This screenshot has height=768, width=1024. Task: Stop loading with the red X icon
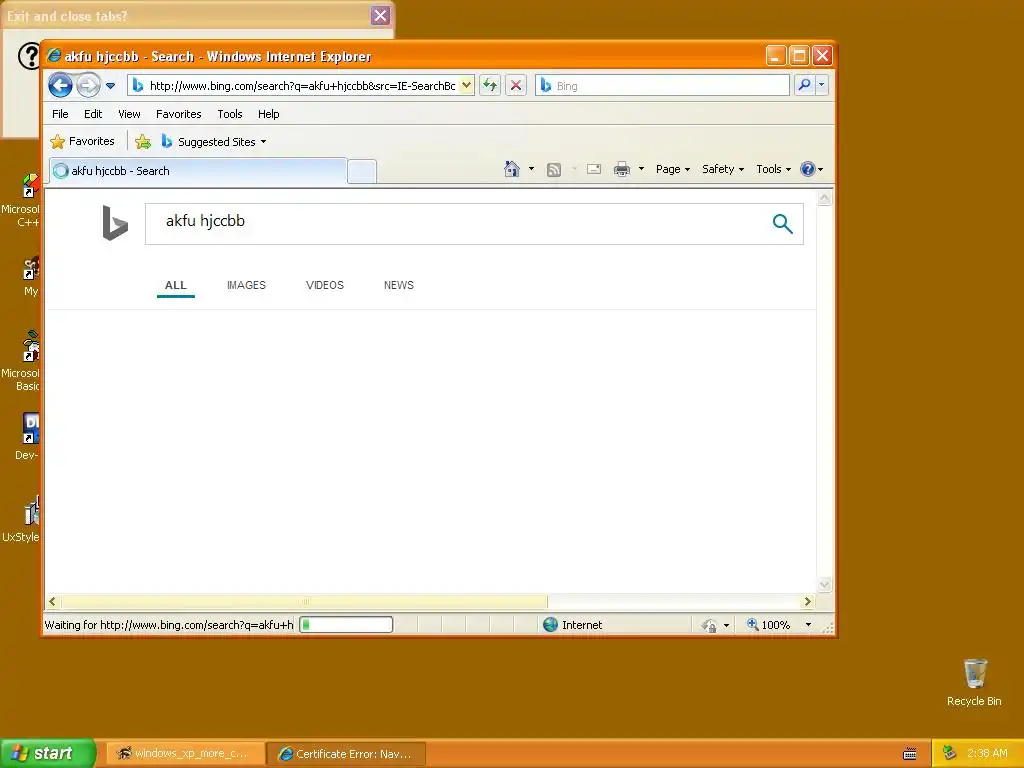tap(516, 85)
